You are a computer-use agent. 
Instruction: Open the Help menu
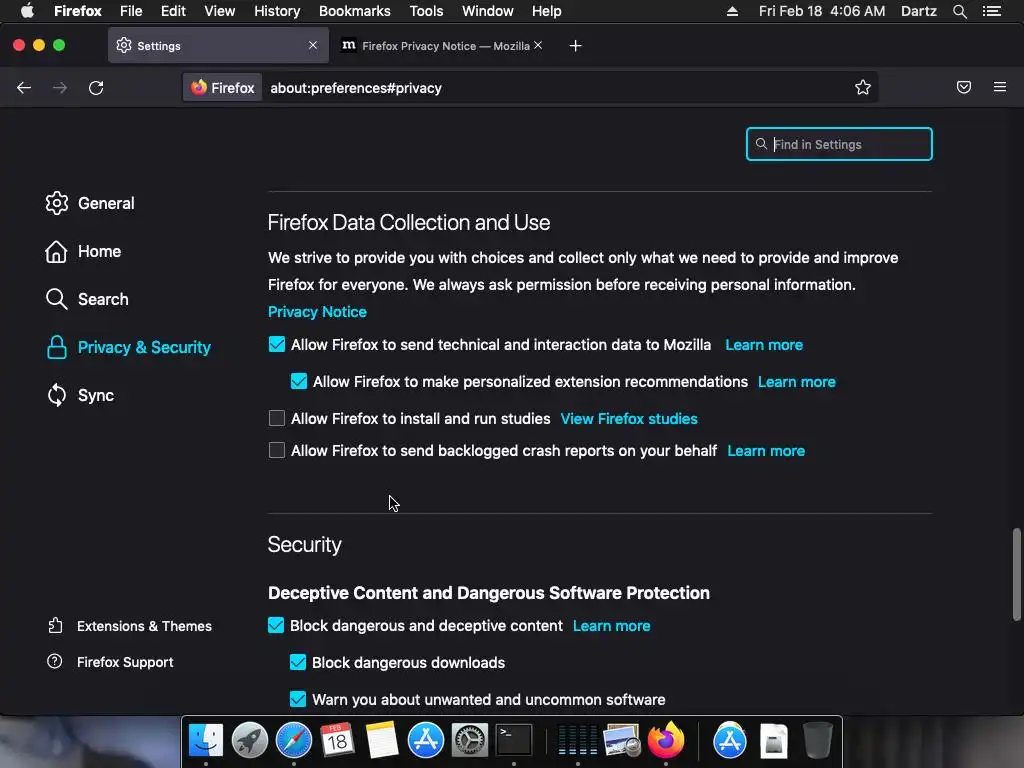tap(547, 11)
